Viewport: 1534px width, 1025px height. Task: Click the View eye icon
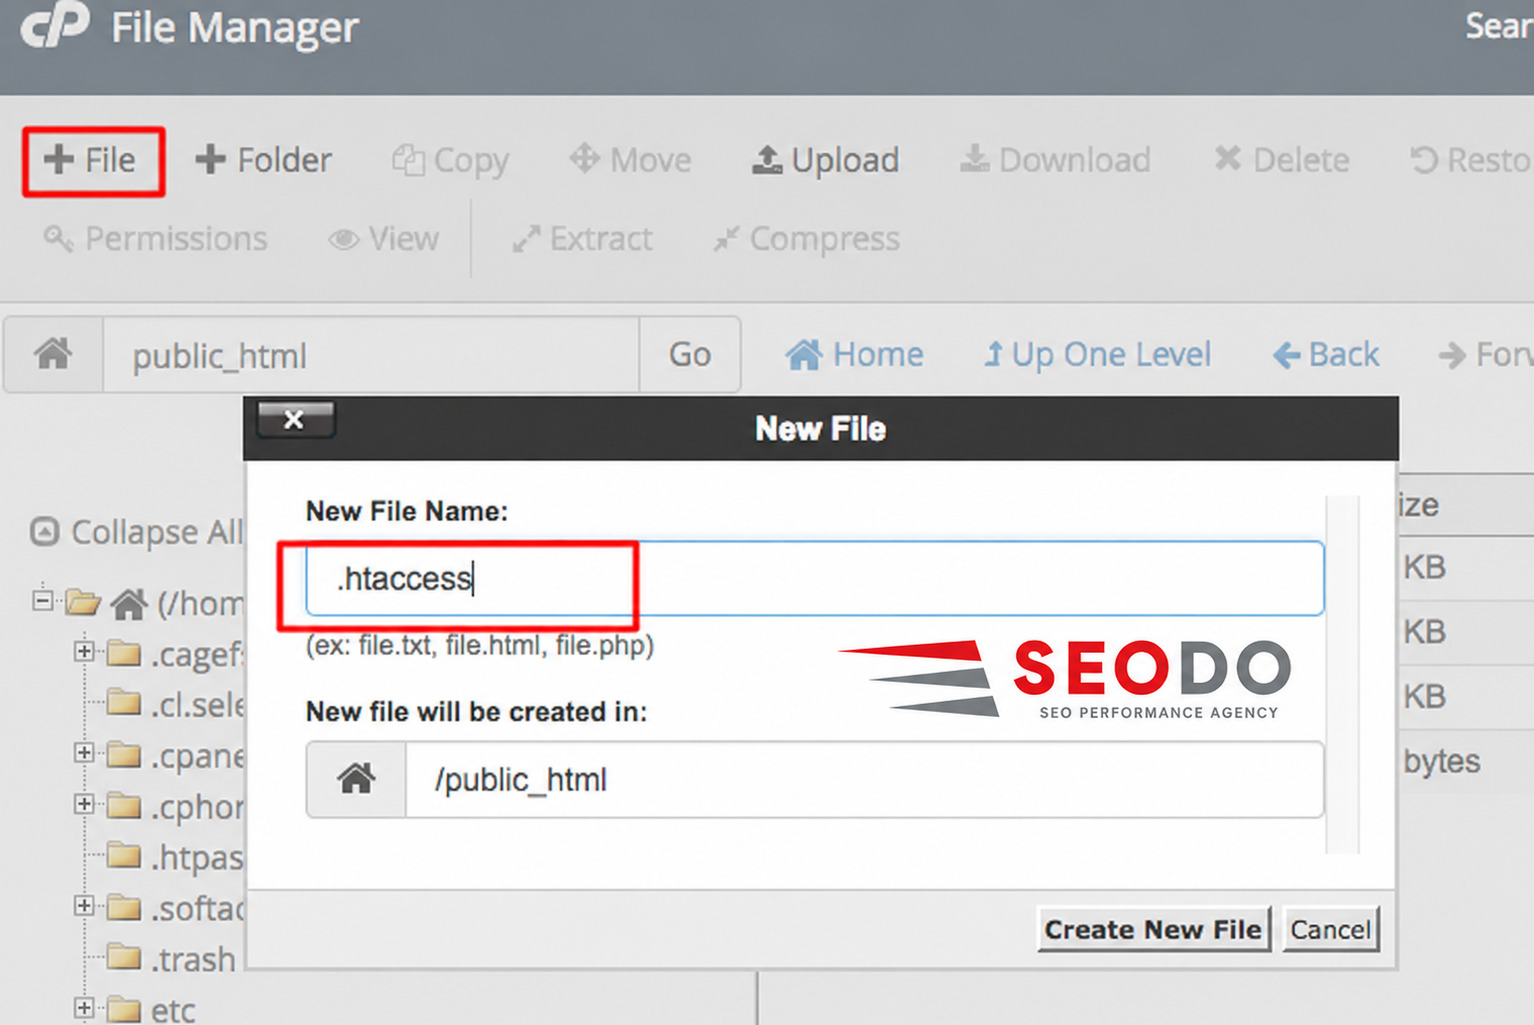[343, 240]
